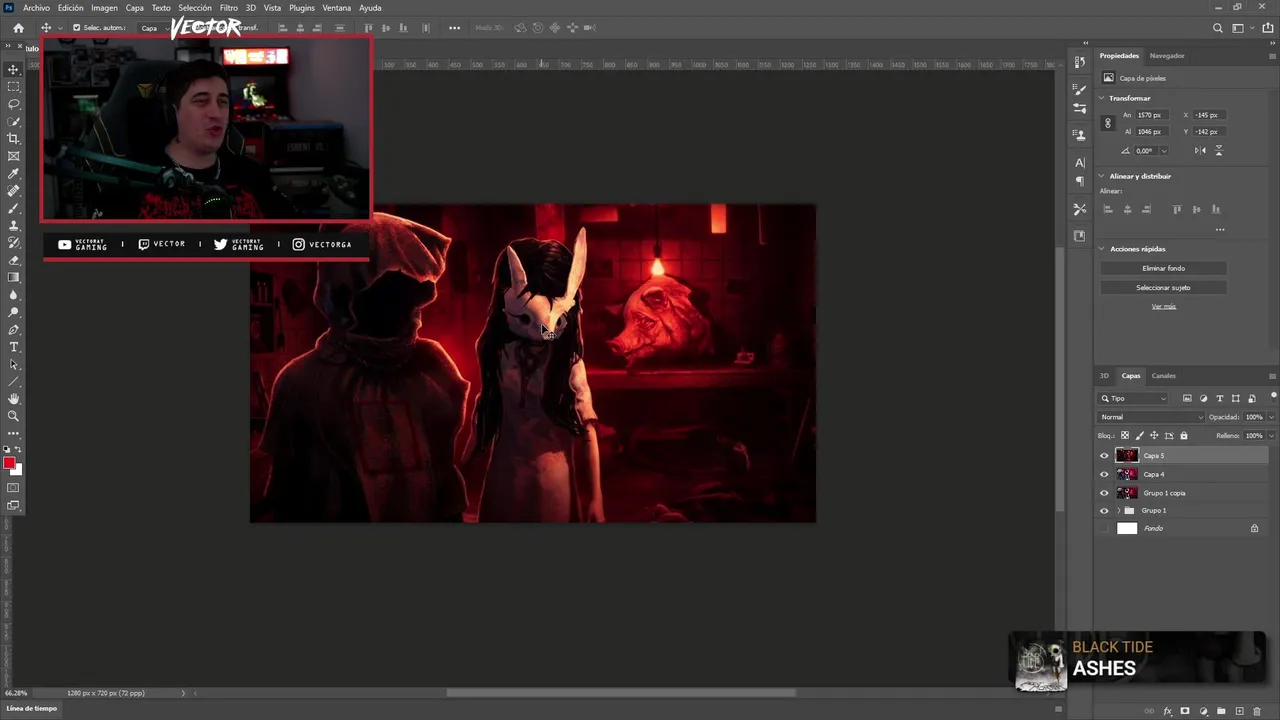Select the Eraser tool
1280x720 pixels.
coord(13,260)
